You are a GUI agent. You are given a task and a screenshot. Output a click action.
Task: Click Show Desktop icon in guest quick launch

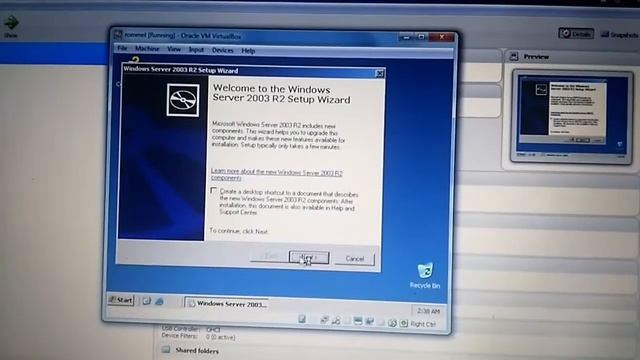[146, 301]
